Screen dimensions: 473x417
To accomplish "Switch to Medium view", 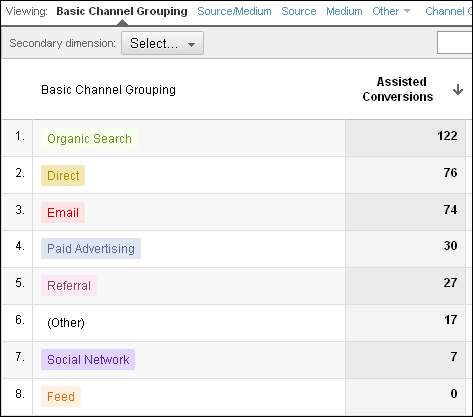I will 344,11.
